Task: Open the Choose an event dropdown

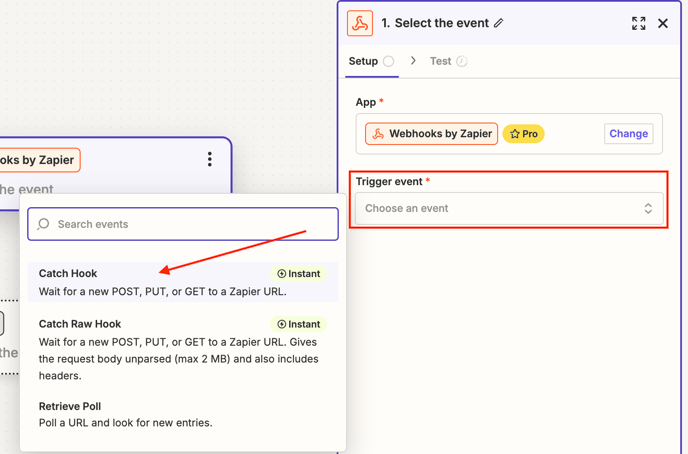Action: click(x=509, y=208)
